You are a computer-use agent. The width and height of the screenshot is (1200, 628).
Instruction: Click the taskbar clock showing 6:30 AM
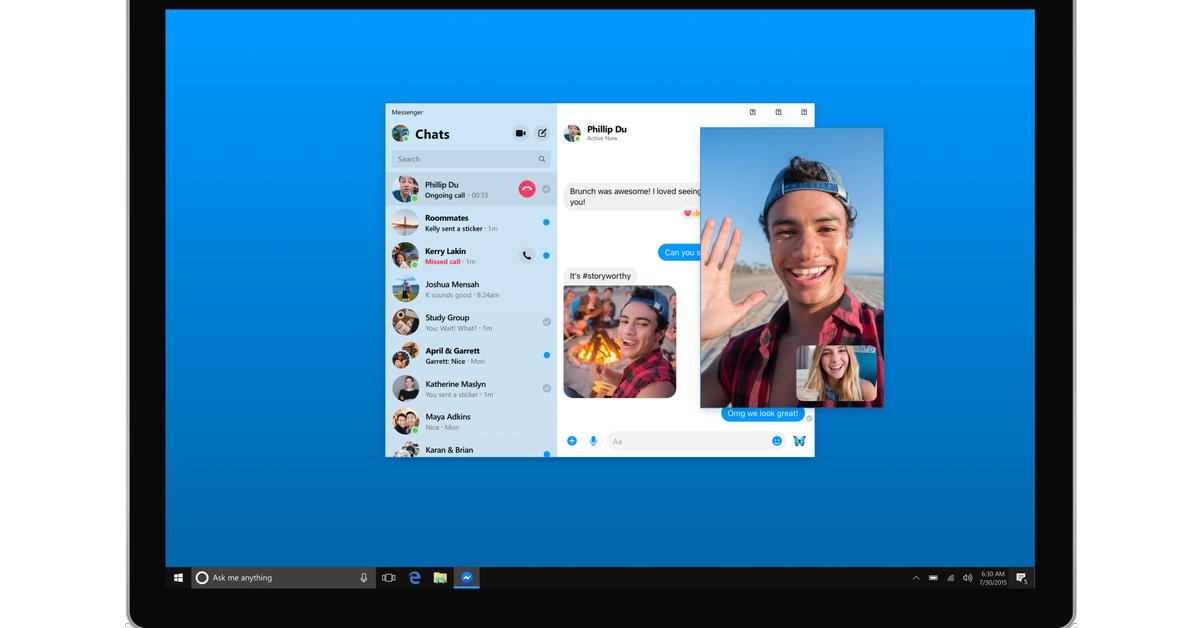tap(993, 578)
